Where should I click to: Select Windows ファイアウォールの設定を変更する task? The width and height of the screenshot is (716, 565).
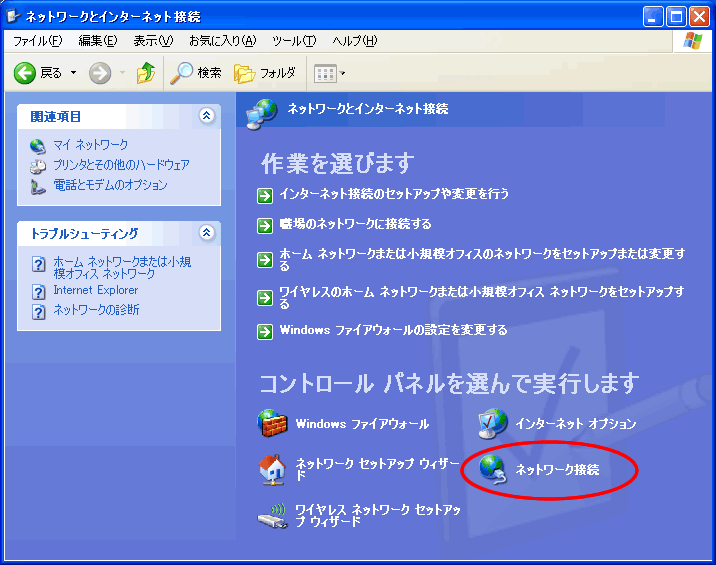point(393,330)
